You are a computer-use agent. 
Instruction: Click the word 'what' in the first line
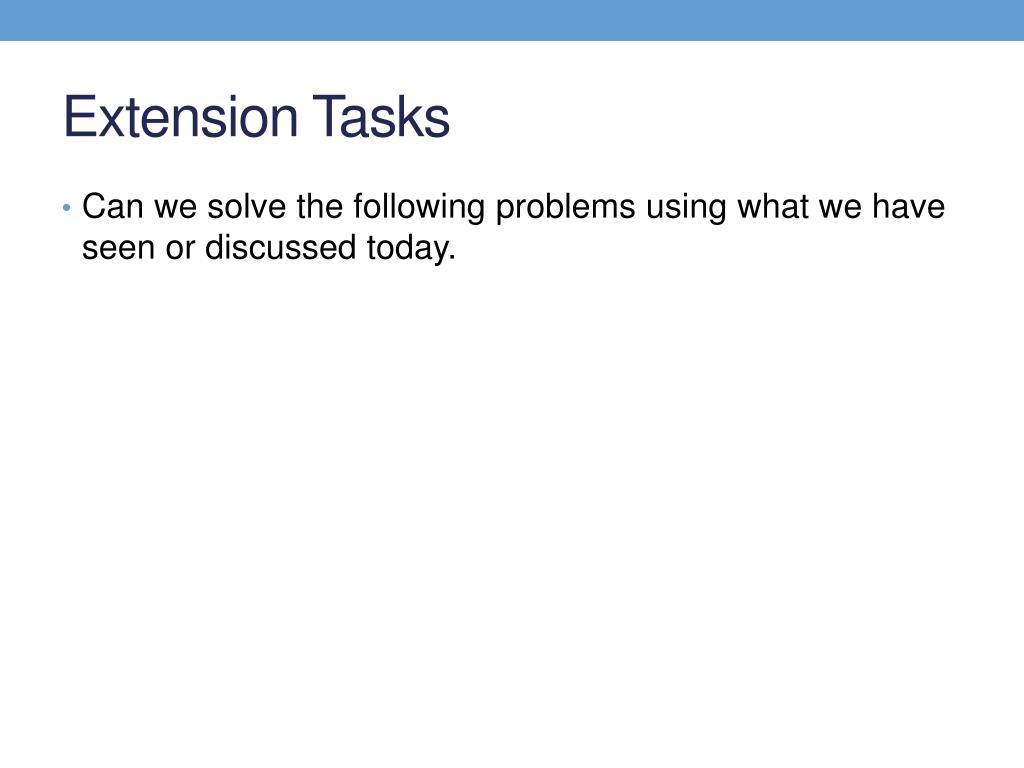773,206
